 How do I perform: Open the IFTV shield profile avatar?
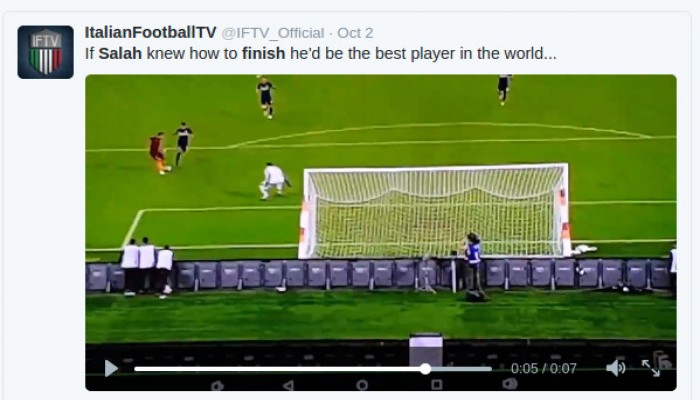click(46, 52)
